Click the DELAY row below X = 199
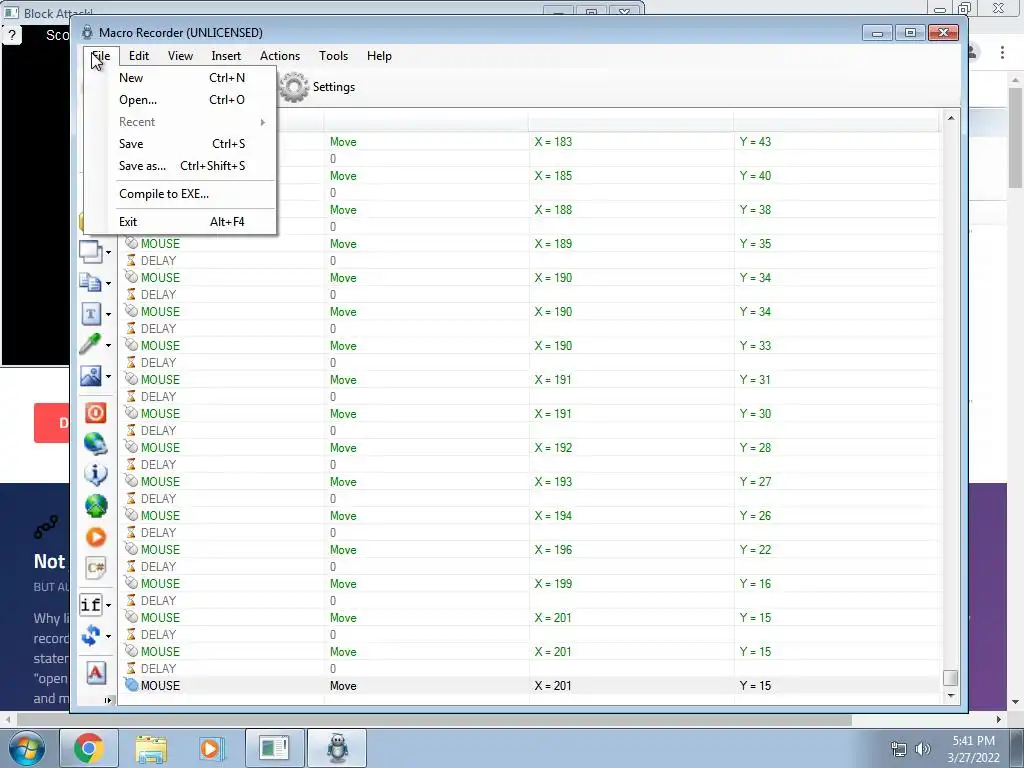 [529, 601]
